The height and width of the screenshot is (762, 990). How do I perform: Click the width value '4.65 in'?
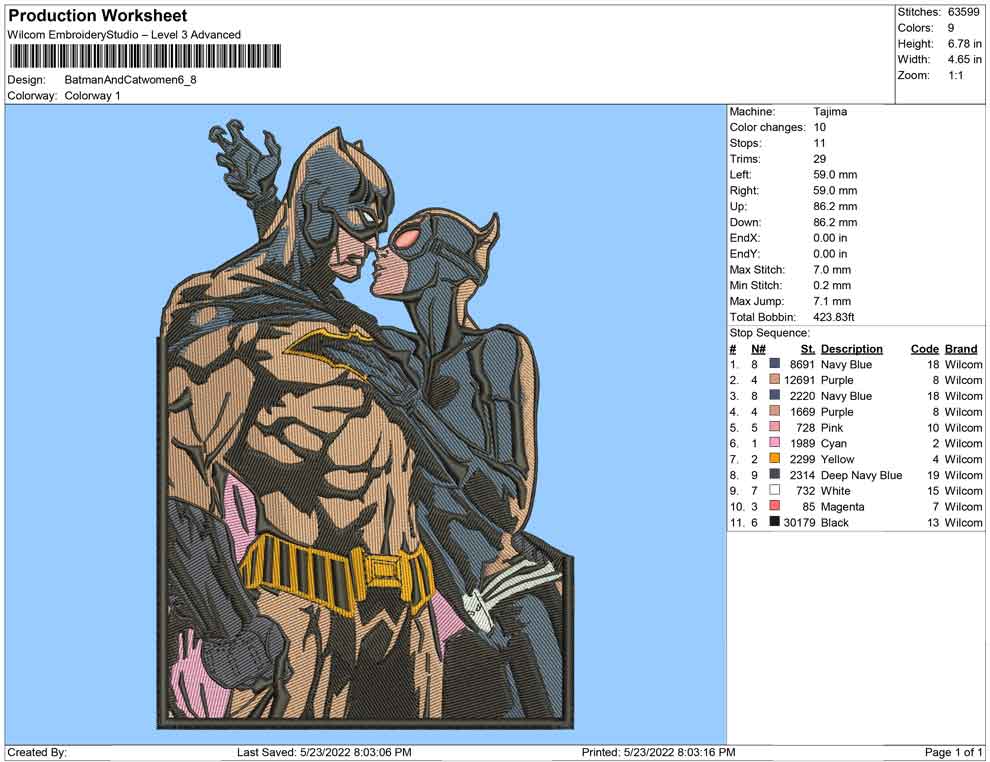pos(965,59)
